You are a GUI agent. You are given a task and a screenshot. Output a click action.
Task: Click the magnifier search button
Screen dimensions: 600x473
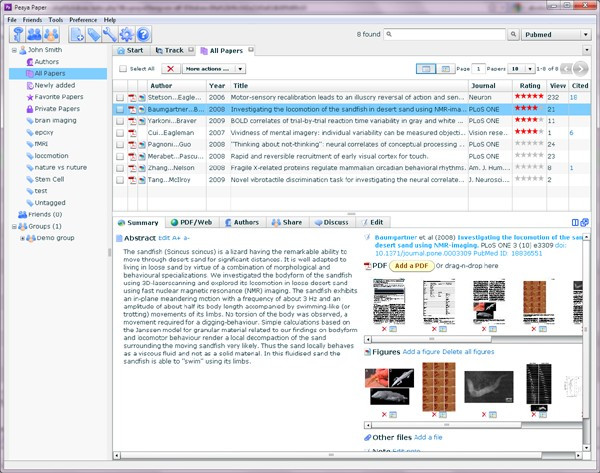pos(513,34)
